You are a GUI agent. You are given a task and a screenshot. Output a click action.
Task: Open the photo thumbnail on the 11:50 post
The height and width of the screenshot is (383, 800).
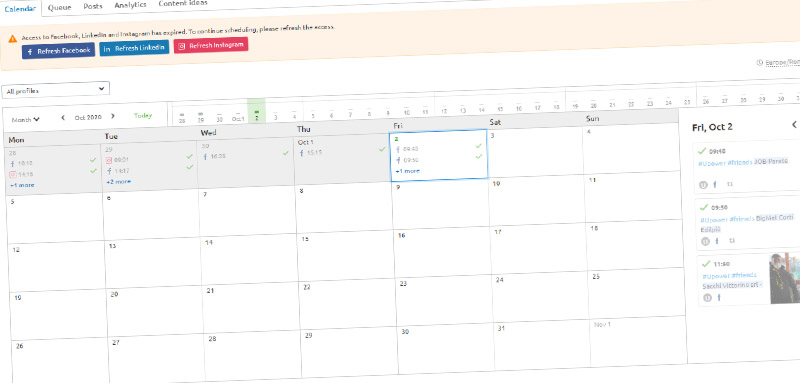point(784,278)
